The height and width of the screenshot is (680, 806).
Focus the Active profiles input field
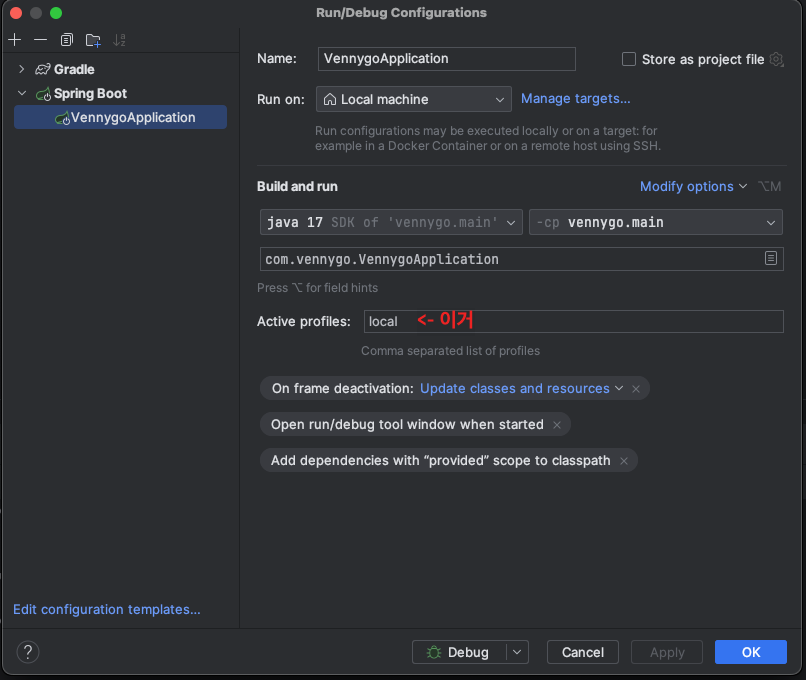pyautogui.click(x=573, y=321)
